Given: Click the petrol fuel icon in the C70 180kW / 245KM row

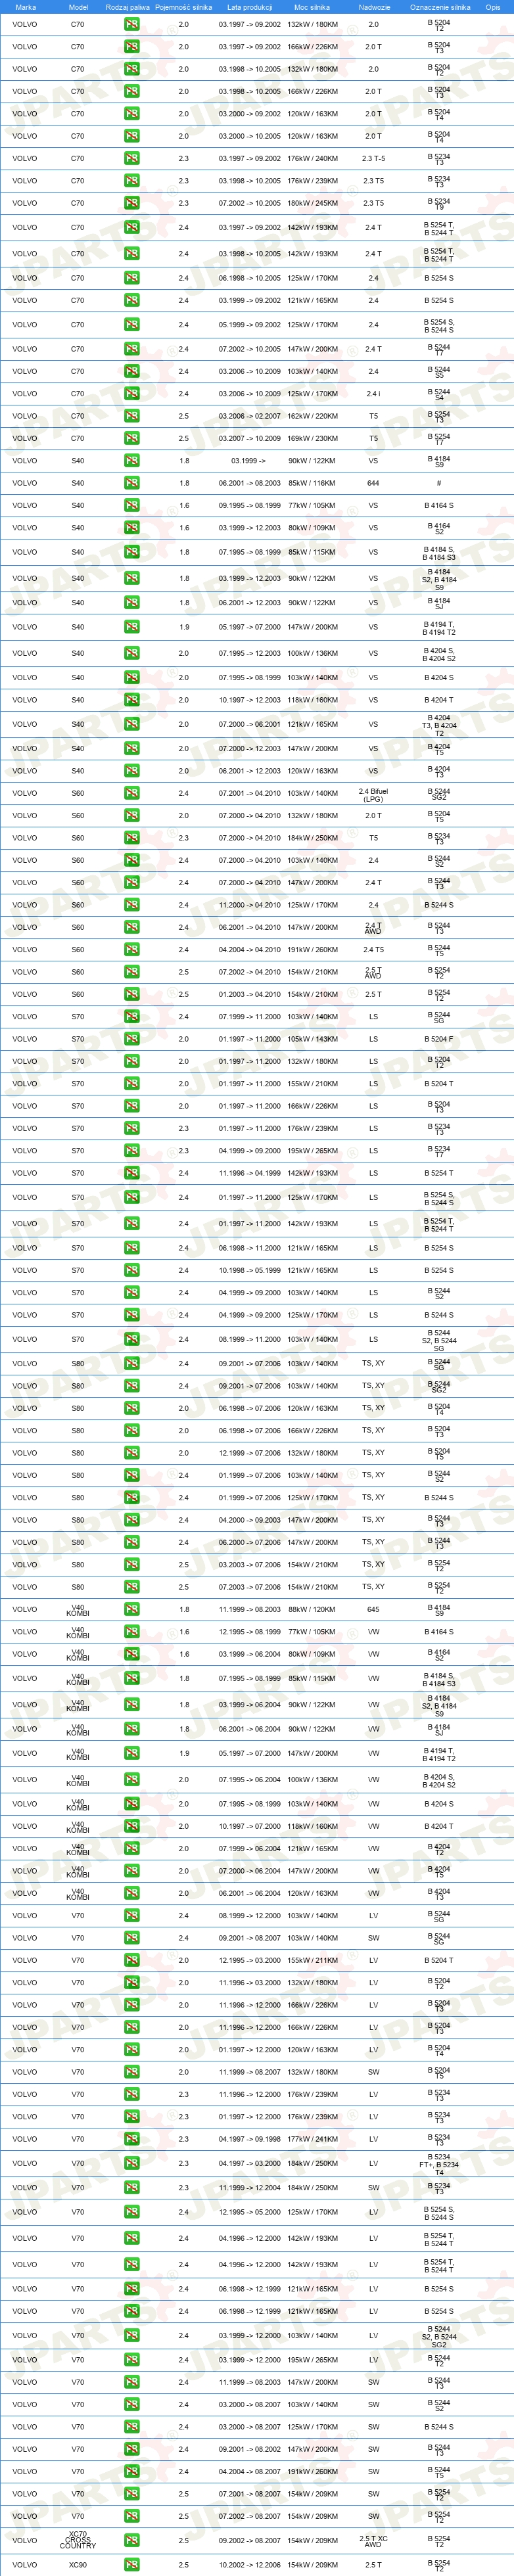Looking at the screenshot, I should coord(131,203).
